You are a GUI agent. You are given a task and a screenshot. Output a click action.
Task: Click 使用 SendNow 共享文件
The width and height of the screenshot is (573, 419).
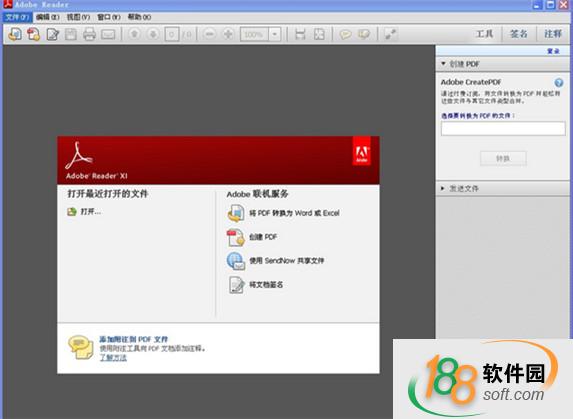pos(287,260)
